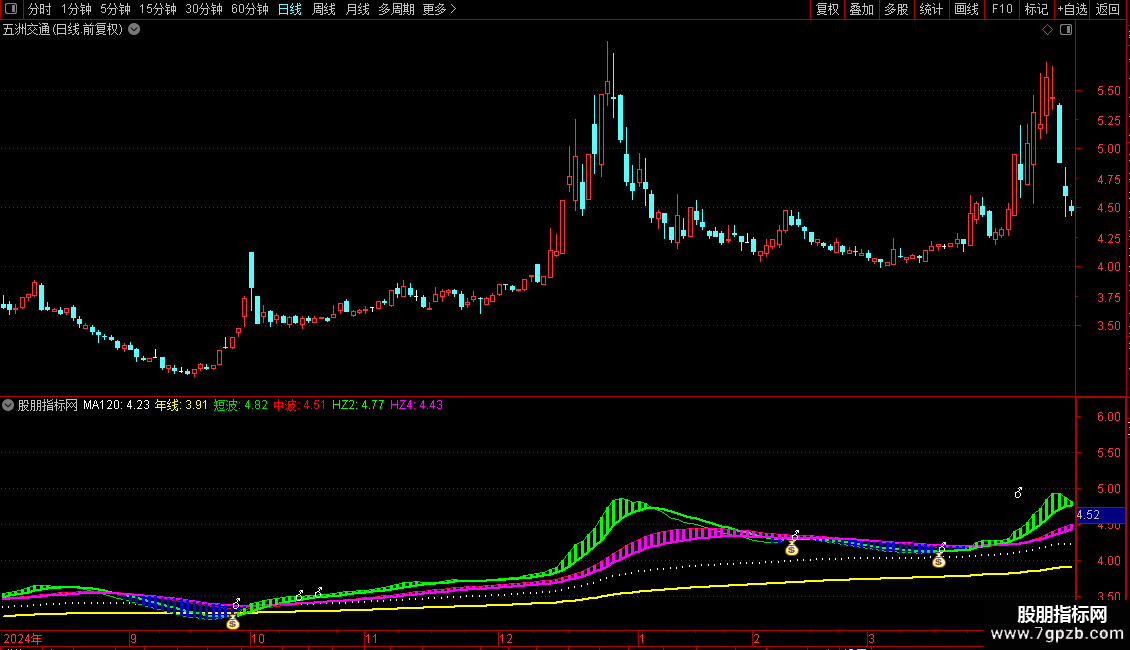The image size is (1130, 650).
Task: Select the 月线 monthly tab
Action: (357, 9)
